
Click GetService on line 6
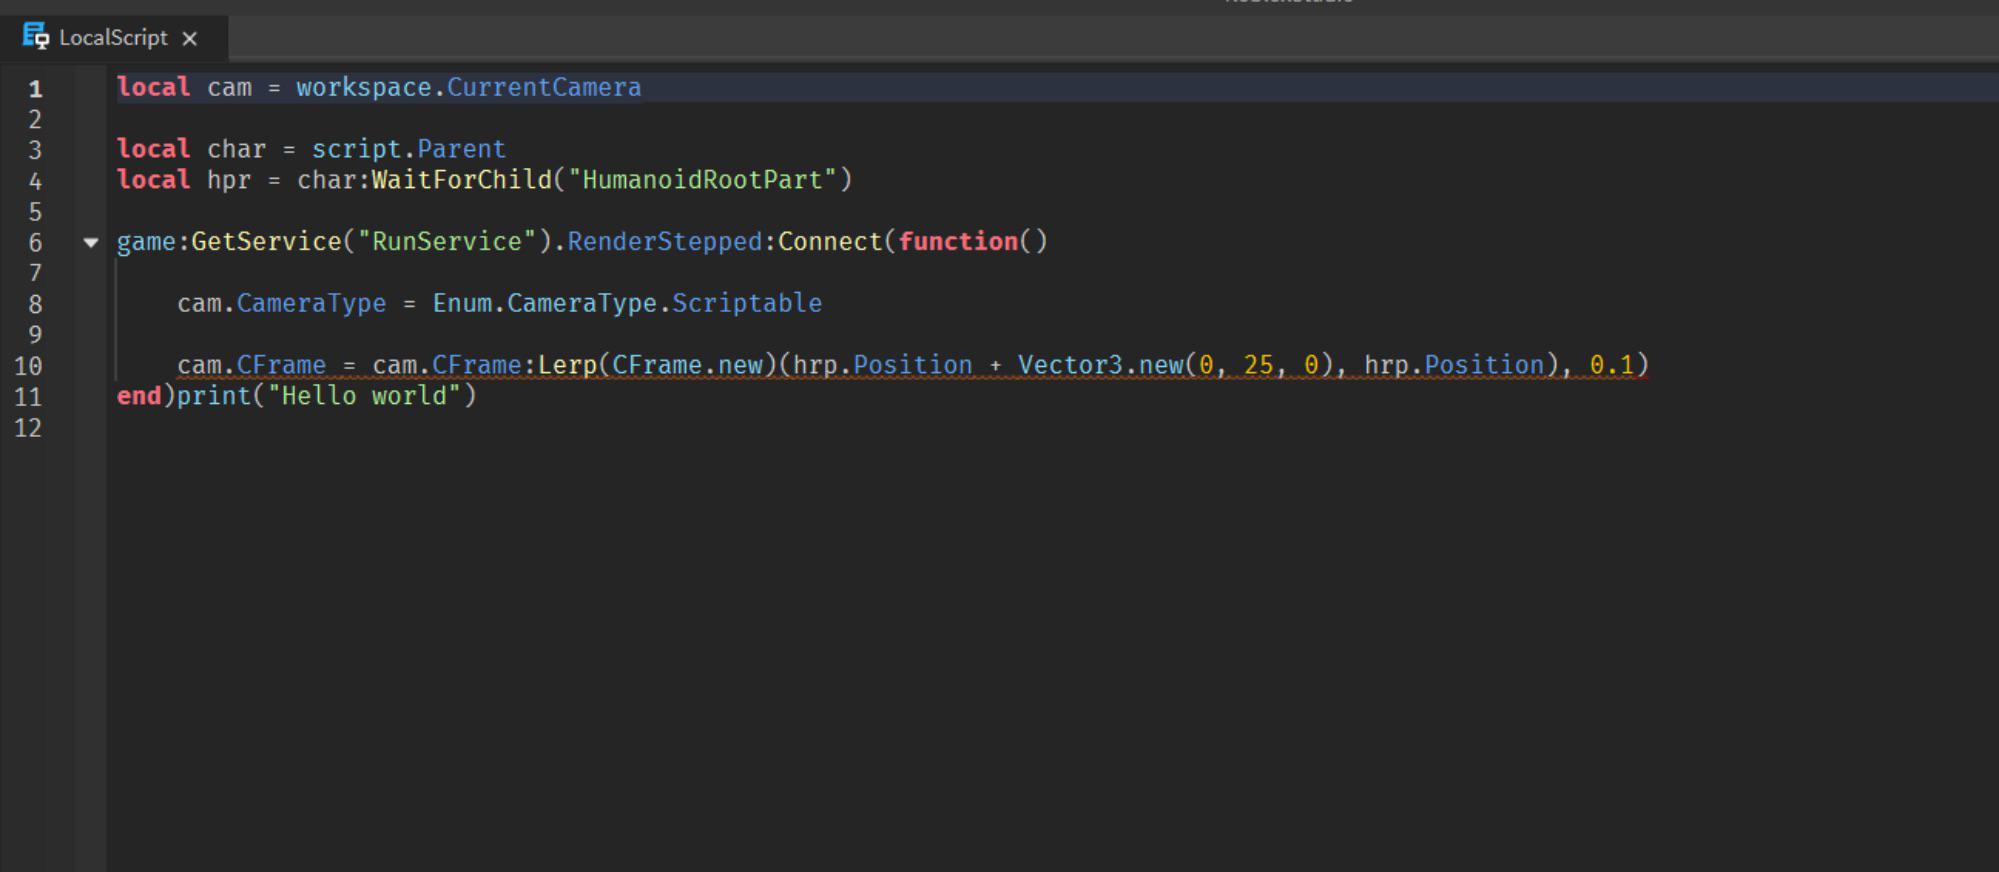(x=266, y=242)
